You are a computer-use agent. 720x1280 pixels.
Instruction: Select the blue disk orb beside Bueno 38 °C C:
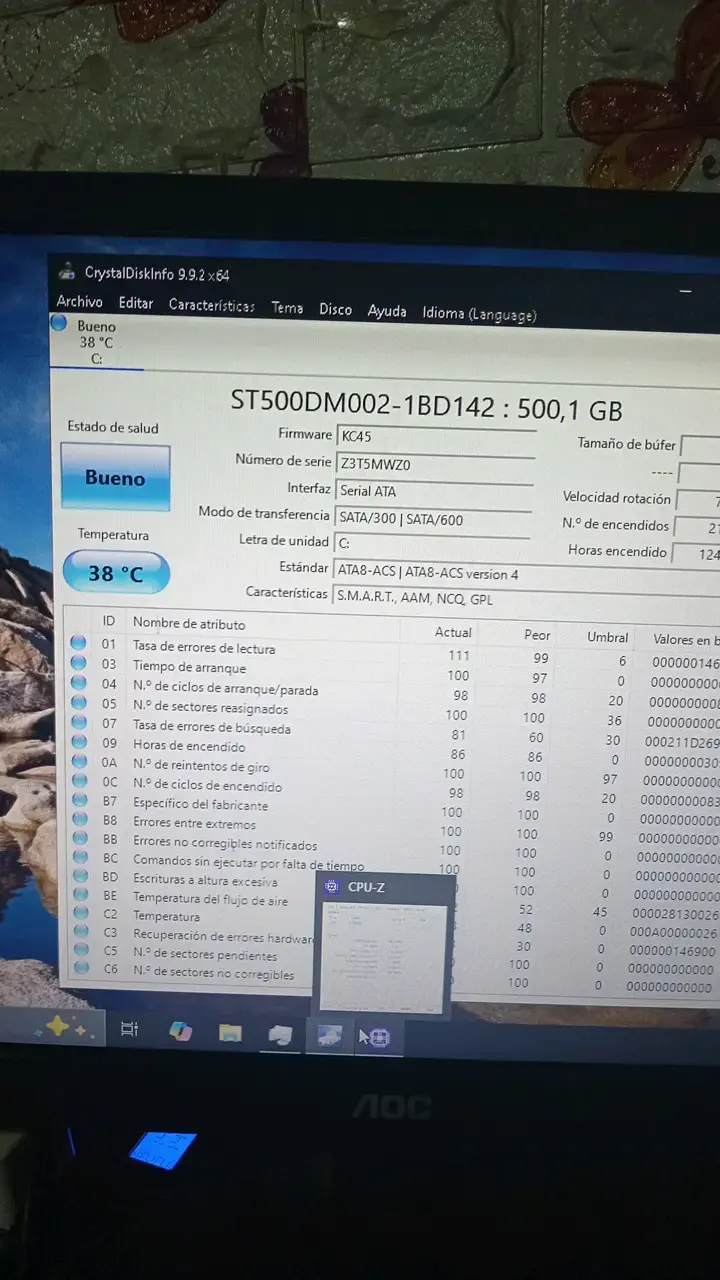(x=59, y=324)
